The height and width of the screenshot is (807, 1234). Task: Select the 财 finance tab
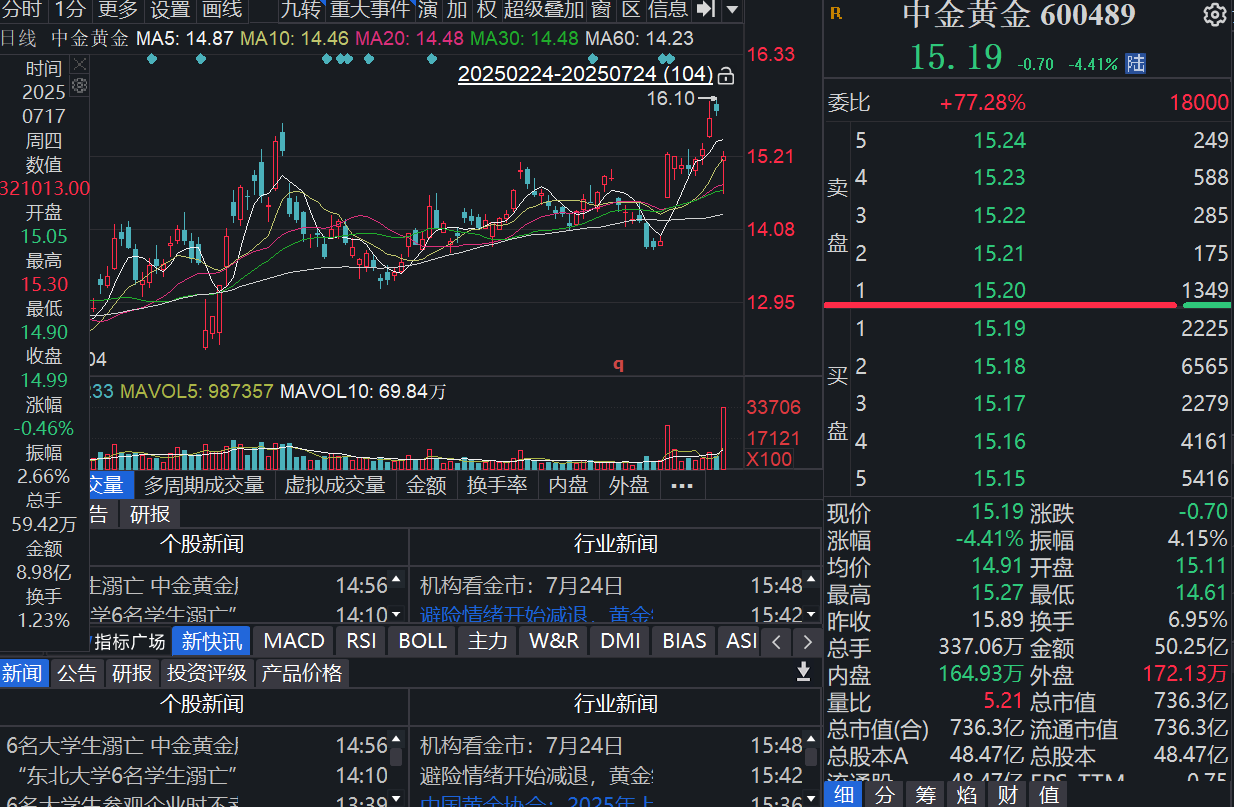[1009, 795]
